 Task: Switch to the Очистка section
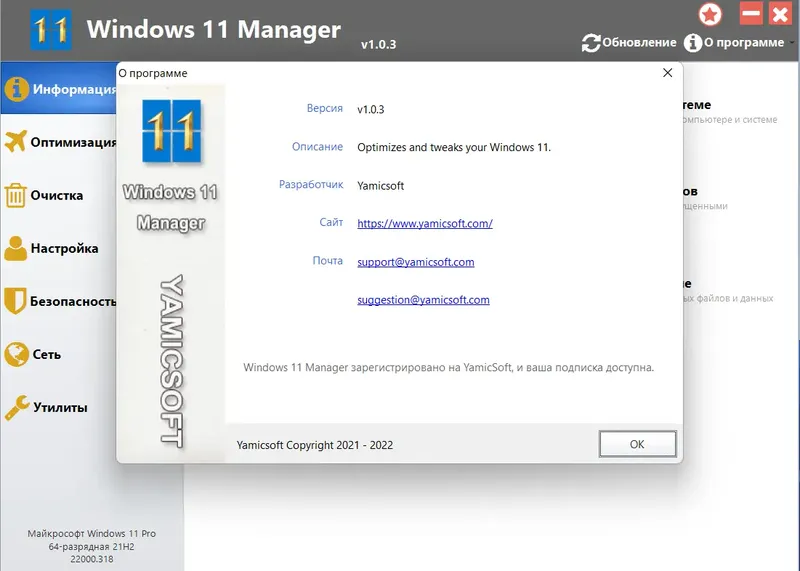[x=58, y=195]
